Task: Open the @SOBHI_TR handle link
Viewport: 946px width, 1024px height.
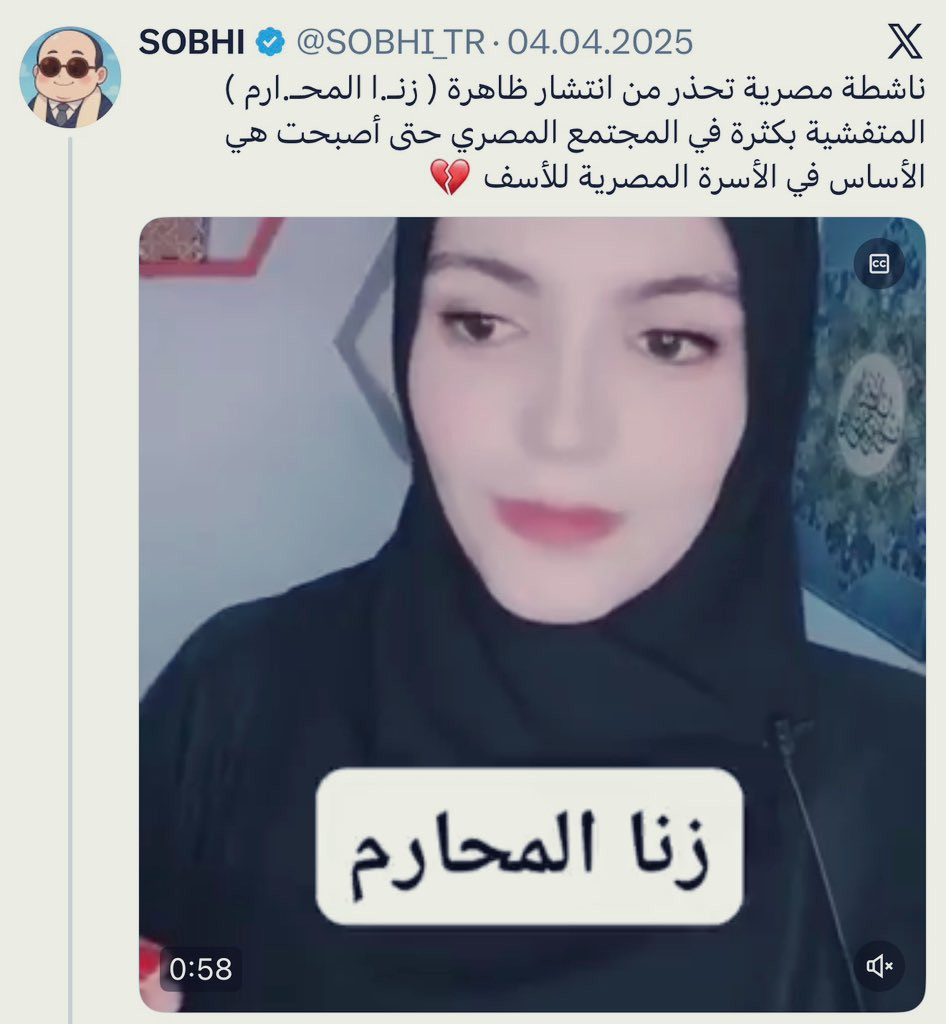Action: [x=390, y=43]
